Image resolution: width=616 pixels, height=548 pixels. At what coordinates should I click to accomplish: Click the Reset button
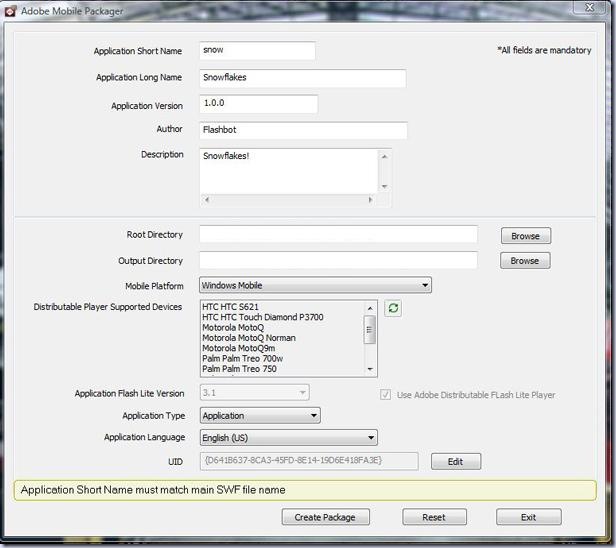[x=434, y=517]
